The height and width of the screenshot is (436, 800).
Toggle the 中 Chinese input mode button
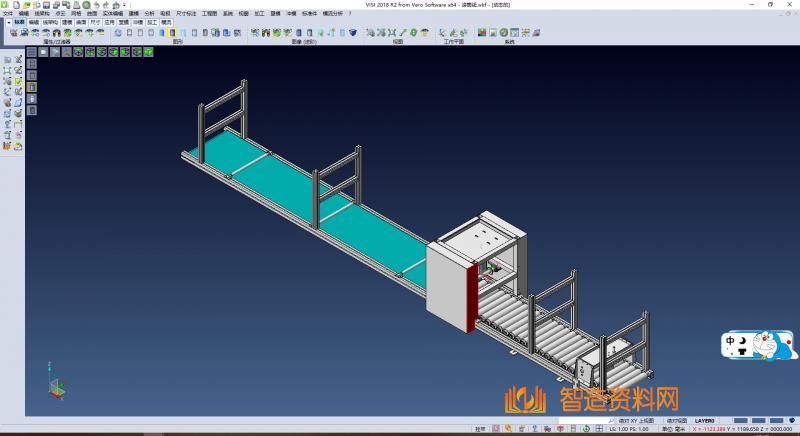(x=732, y=341)
